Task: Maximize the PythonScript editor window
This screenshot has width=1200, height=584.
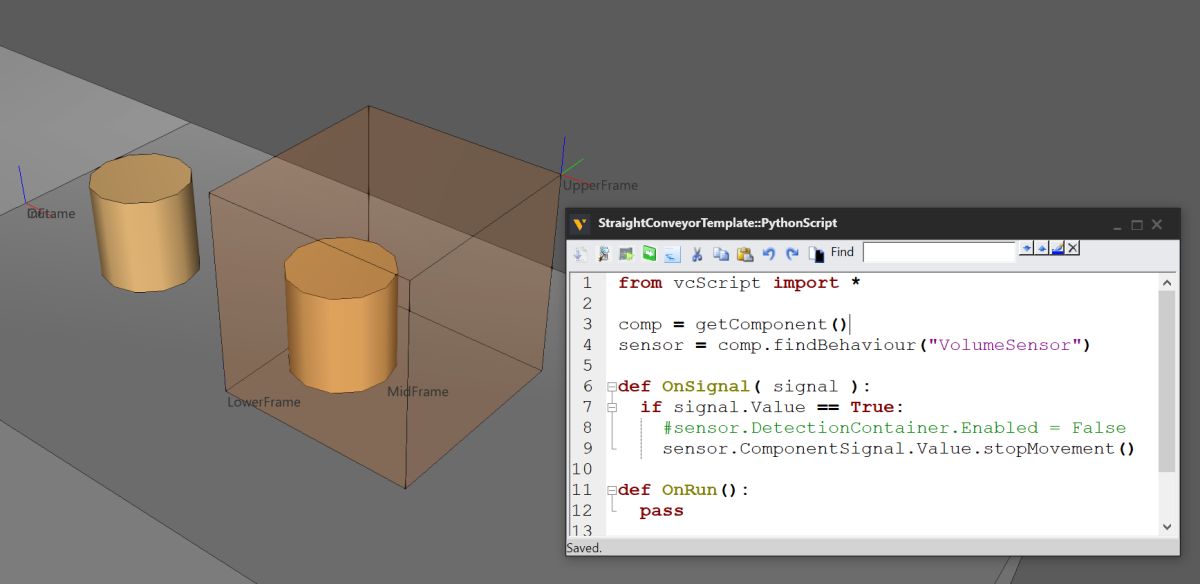Action: coord(1137,225)
